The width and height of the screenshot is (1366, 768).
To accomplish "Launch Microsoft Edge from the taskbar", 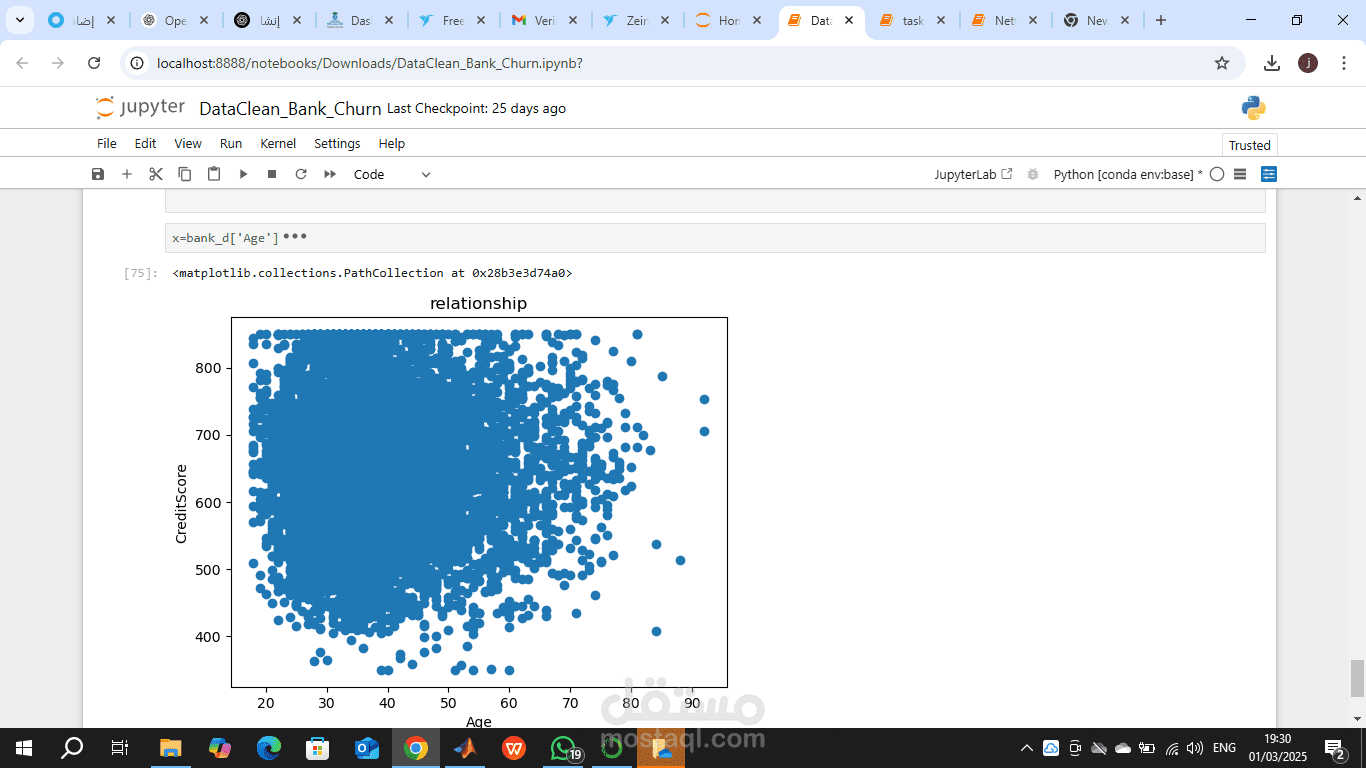I will pos(269,748).
